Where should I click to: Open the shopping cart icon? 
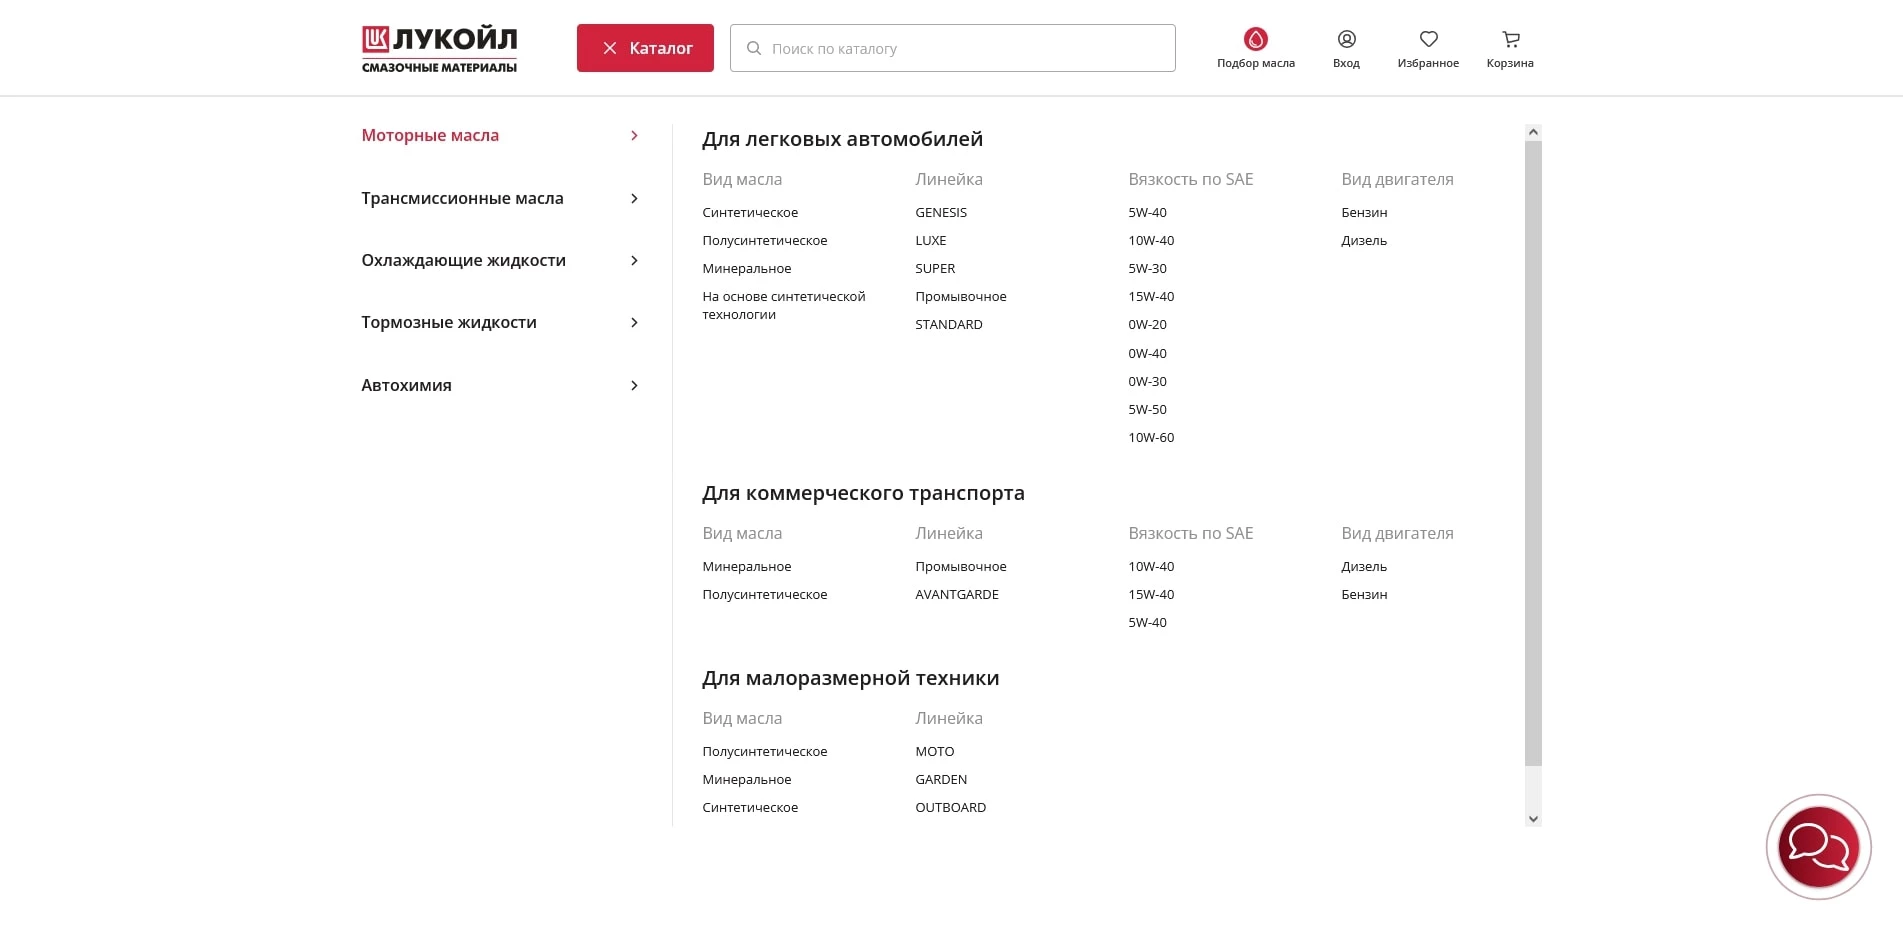(1510, 39)
